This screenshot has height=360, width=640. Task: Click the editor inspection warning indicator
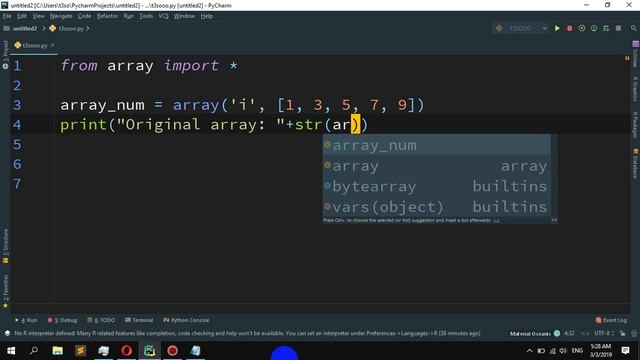(x=627, y=58)
